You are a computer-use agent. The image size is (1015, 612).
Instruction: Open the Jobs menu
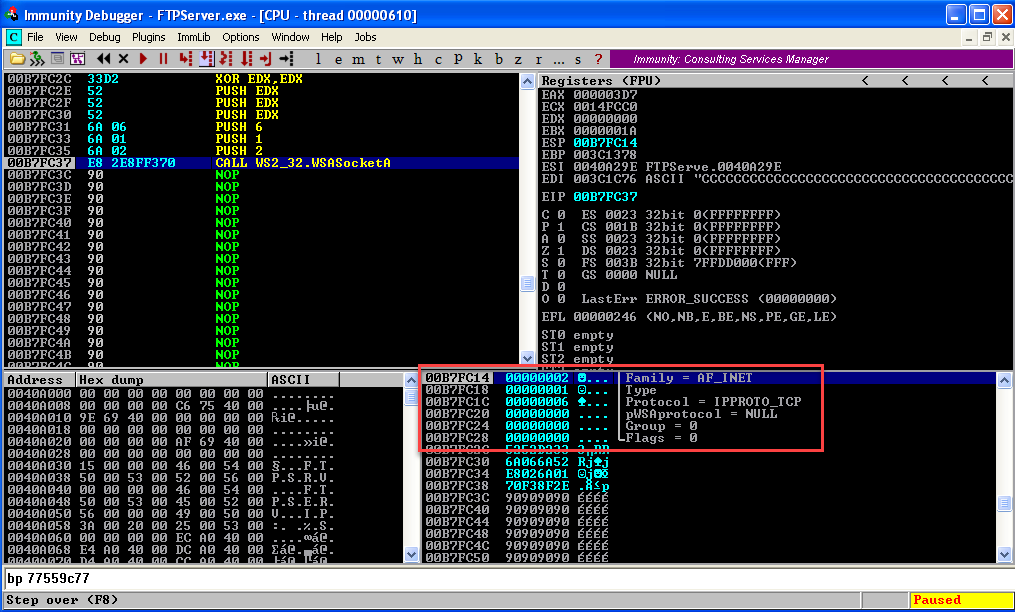click(365, 37)
